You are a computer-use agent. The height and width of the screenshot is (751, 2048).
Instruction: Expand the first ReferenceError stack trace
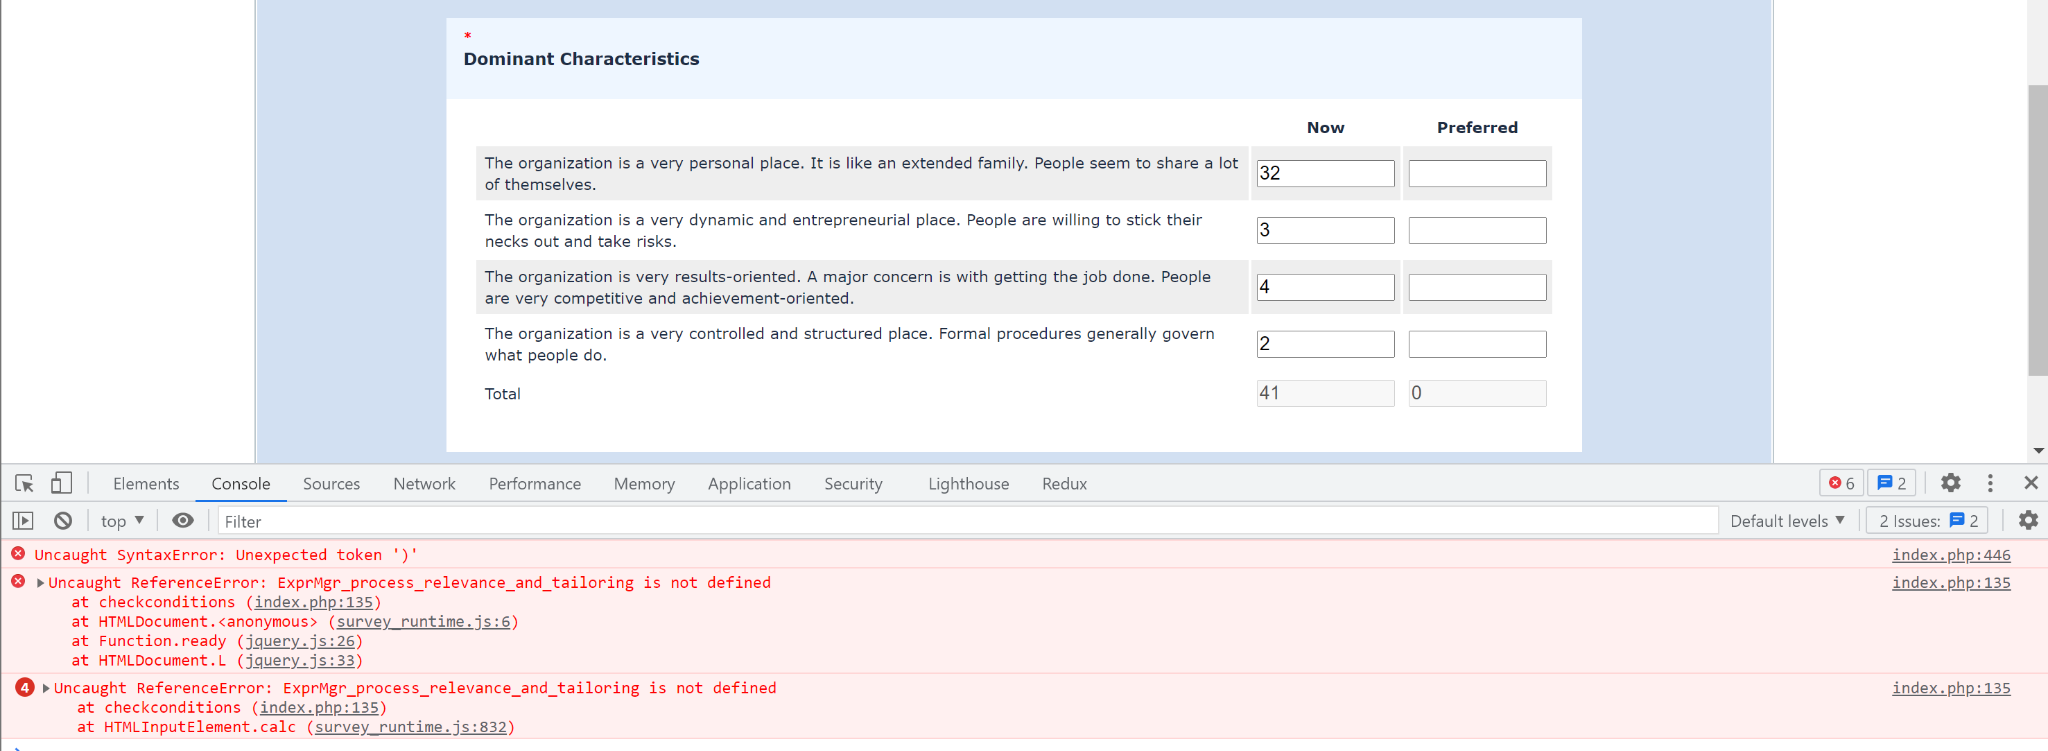point(40,583)
